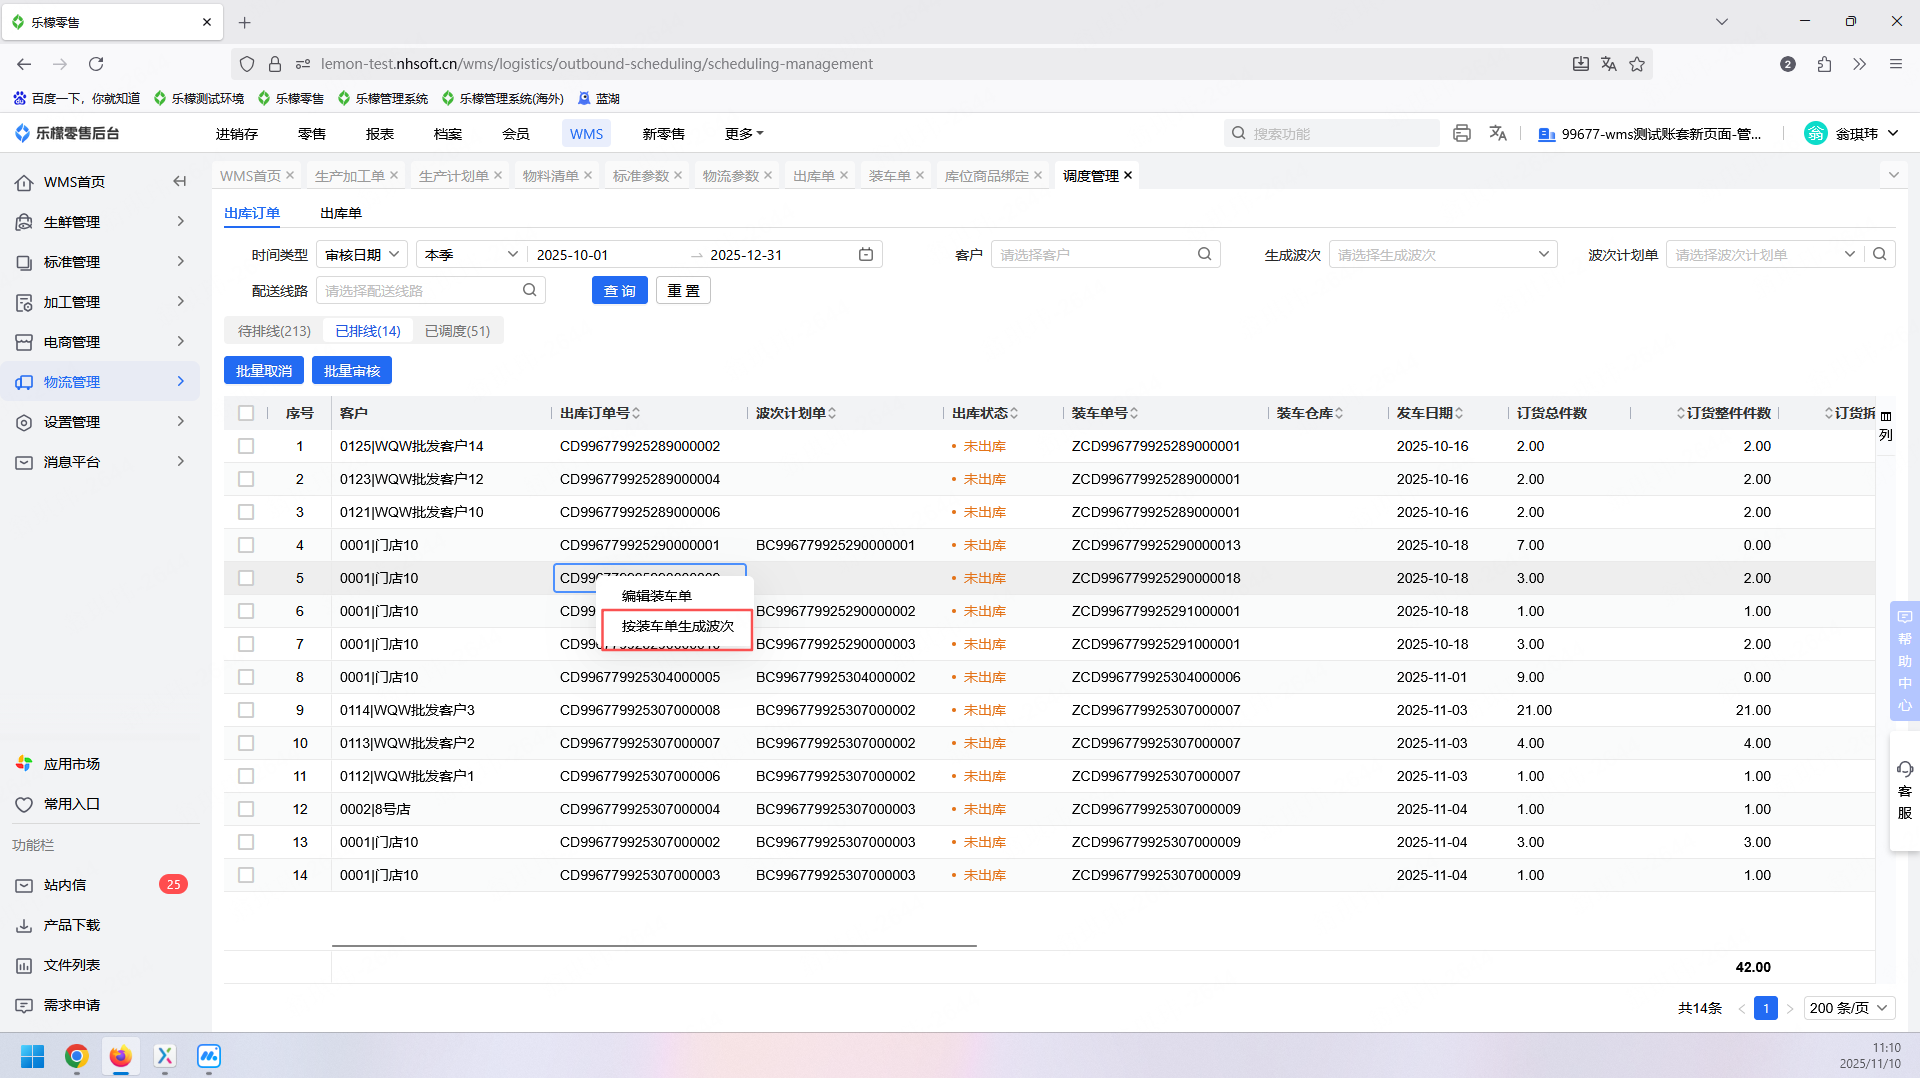Screen dimensions: 1920x1078
Task: Select 按装车单生成波次 from context menu
Action: tap(678, 626)
